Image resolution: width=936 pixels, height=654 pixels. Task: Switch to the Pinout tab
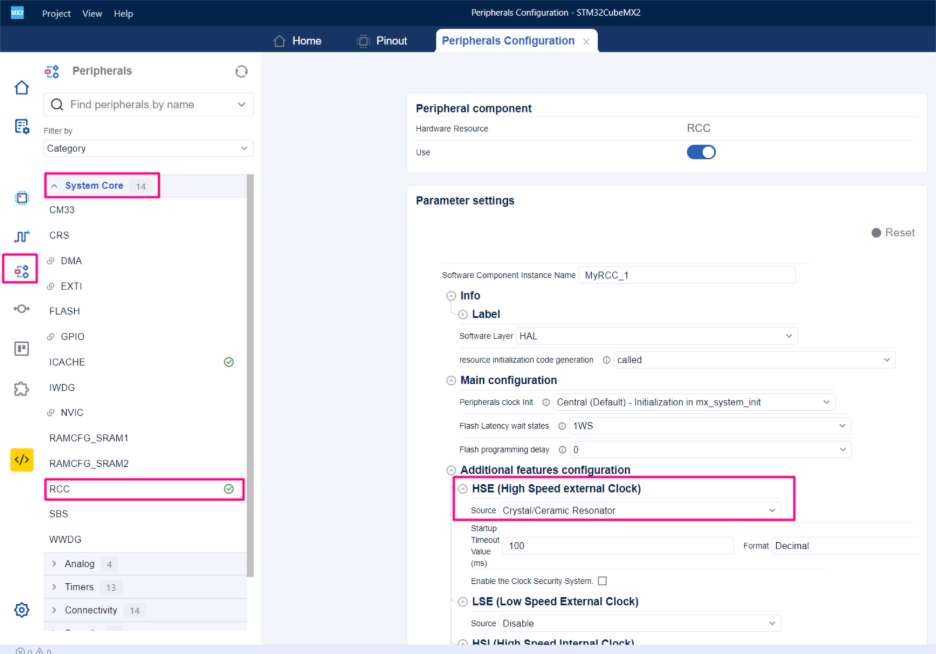coord(382,41)
